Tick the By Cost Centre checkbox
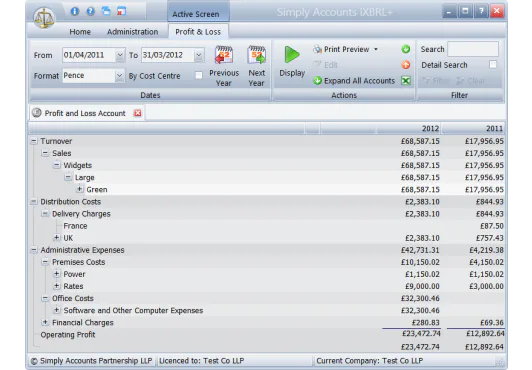The width and height of the screenshot is (532, 370). (199, 75)
